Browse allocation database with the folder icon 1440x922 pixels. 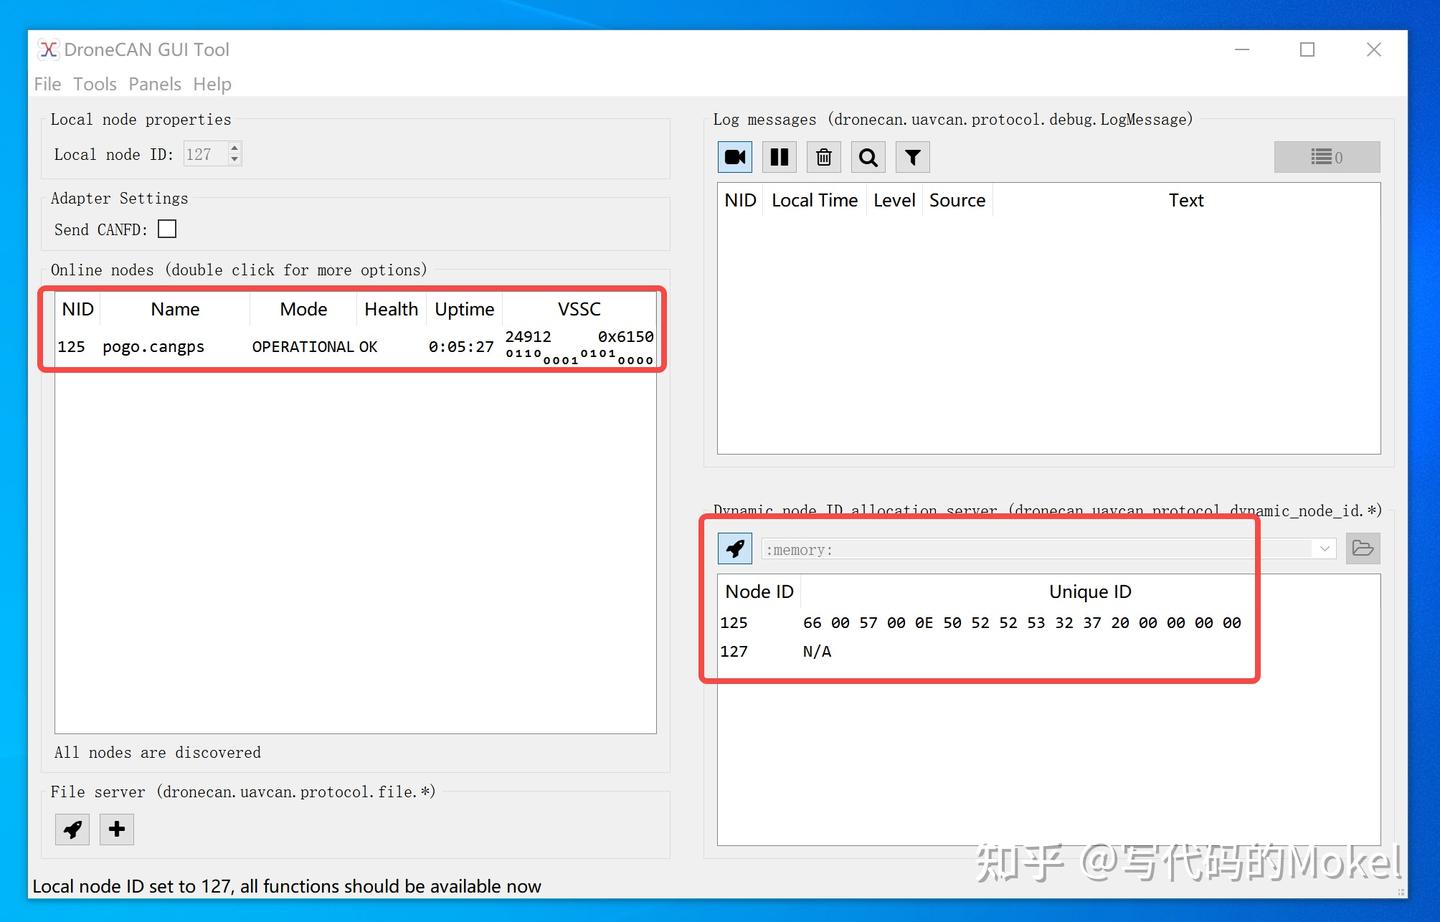[x=1363, y=548]
